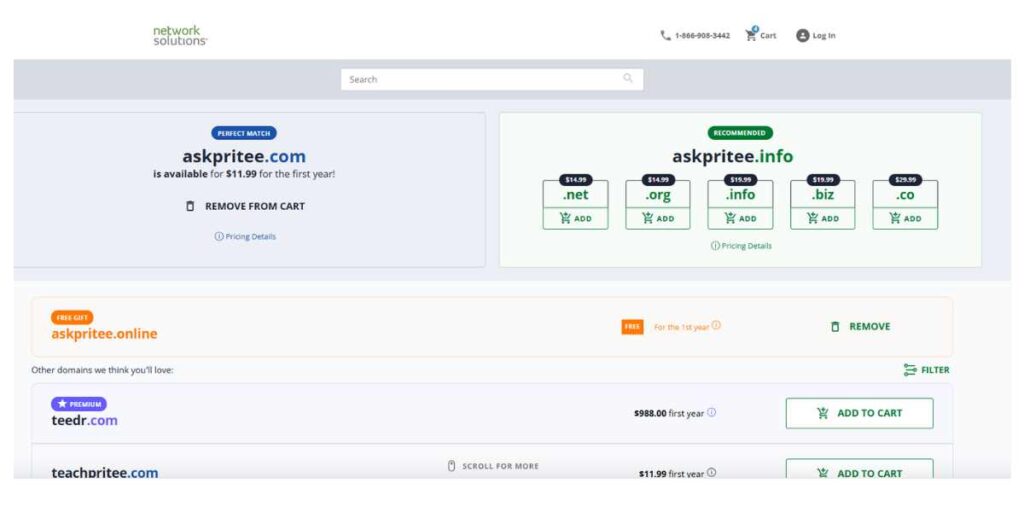Click the Premium star badge on teedr.com
This screenshot has height=512, width=1024.
[x=79, y=404]
